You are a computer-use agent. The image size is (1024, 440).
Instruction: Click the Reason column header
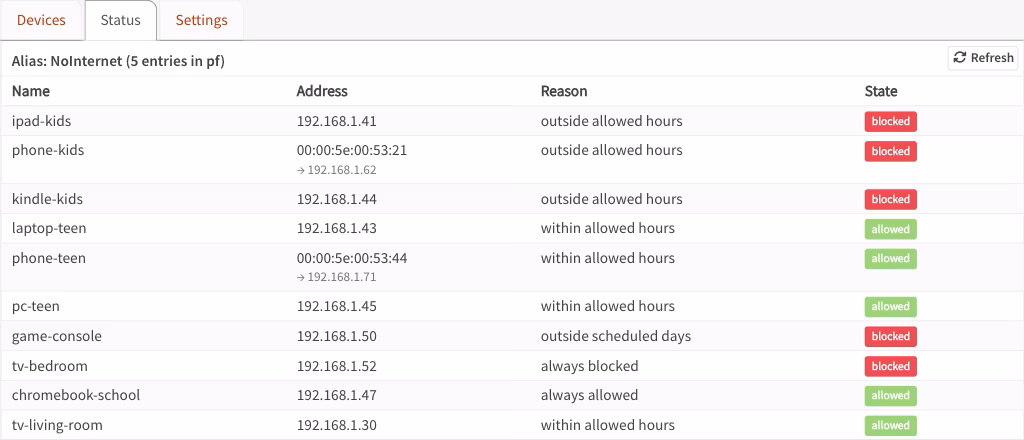click(564, 91)
